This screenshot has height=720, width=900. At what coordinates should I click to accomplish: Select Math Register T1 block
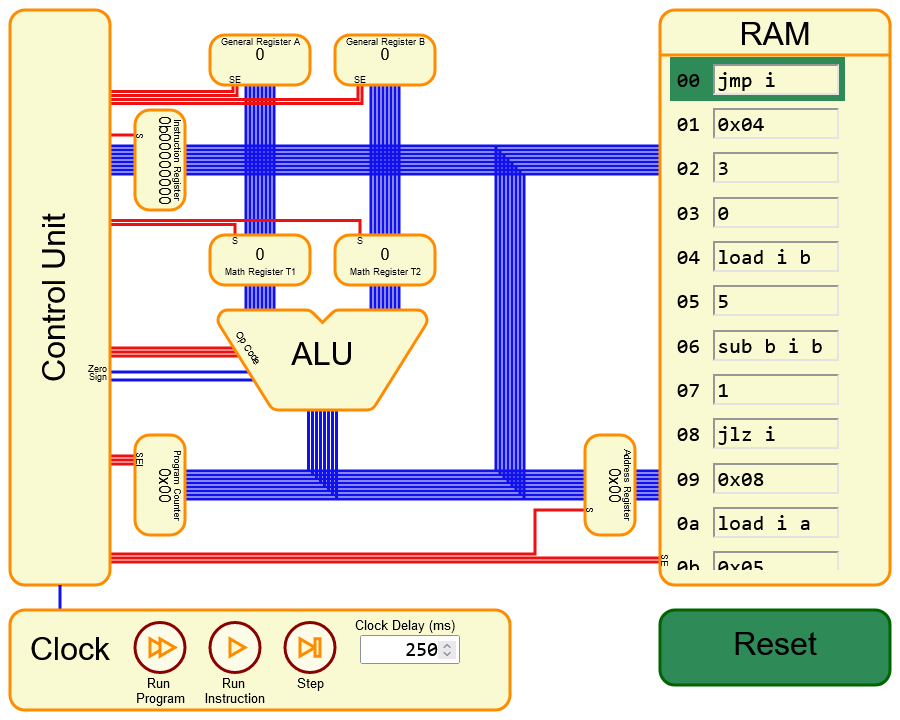260,260
